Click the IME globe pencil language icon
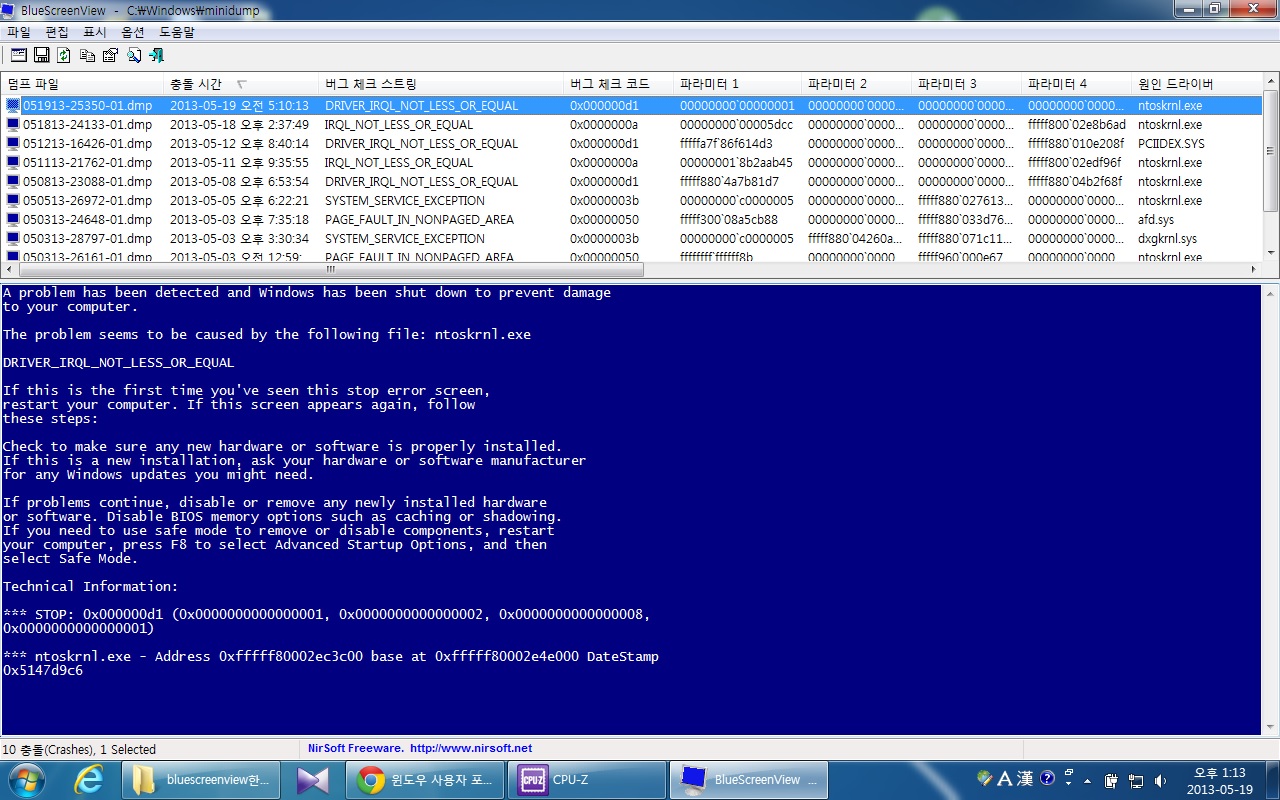The width and height of the screenshot is (1280, 800). coord(986,778)
